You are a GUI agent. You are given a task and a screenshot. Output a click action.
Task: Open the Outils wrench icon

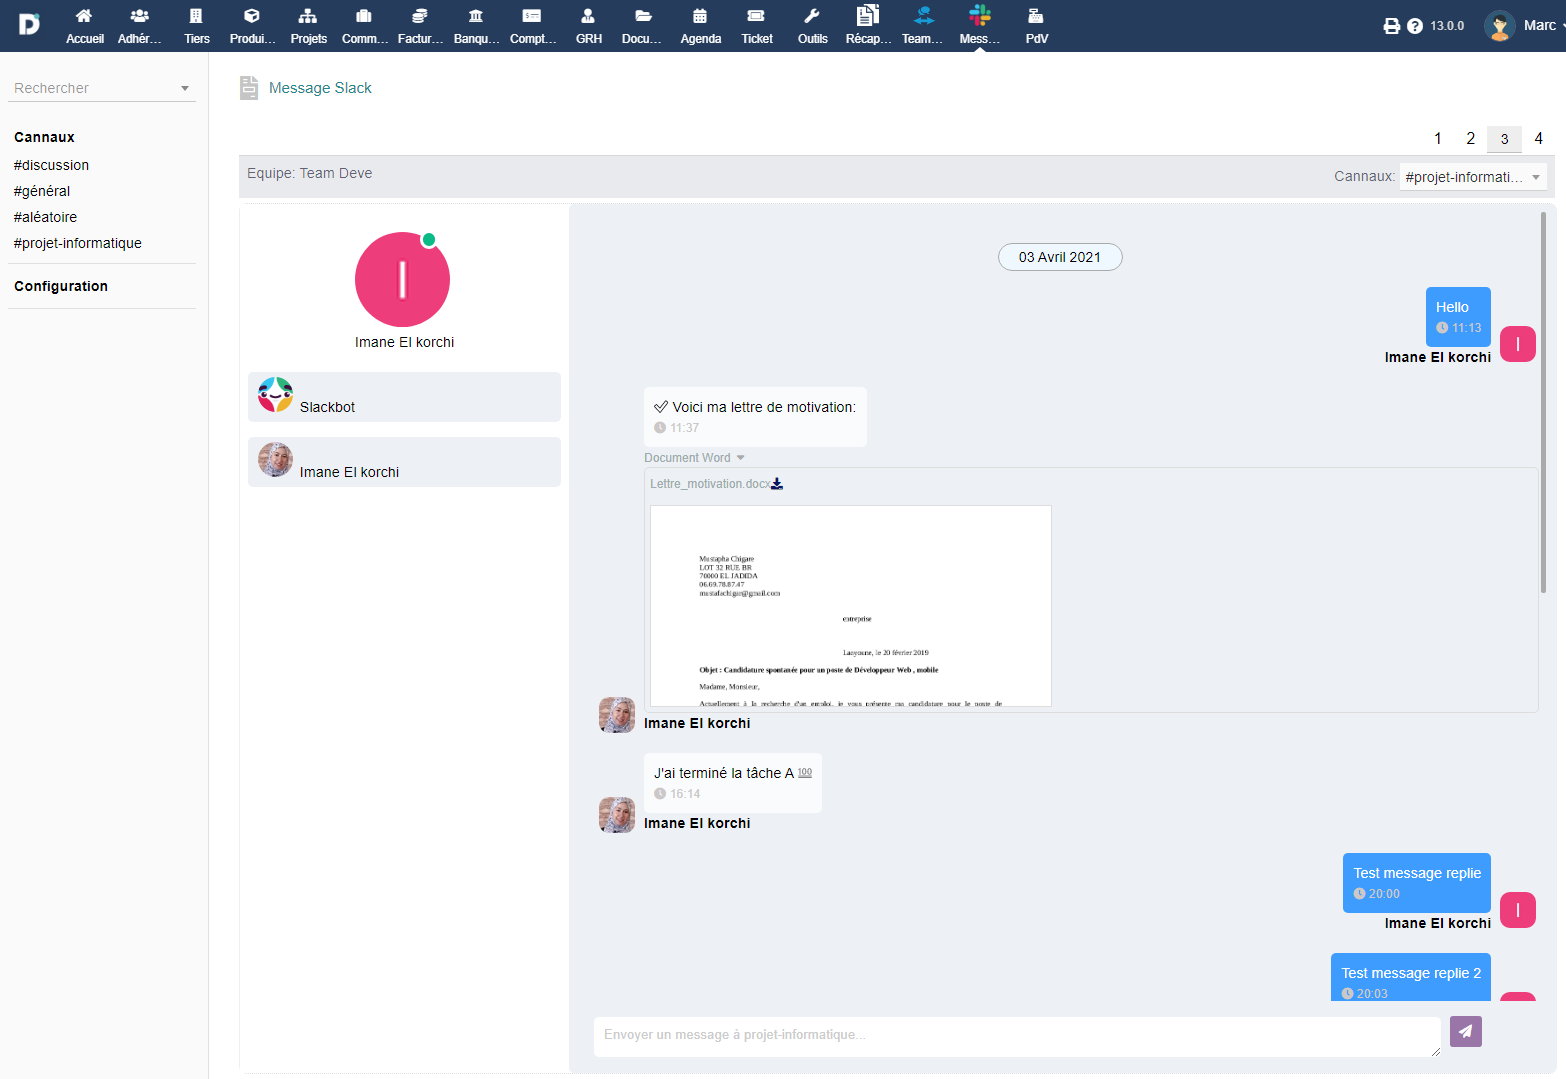pos(812,16)
